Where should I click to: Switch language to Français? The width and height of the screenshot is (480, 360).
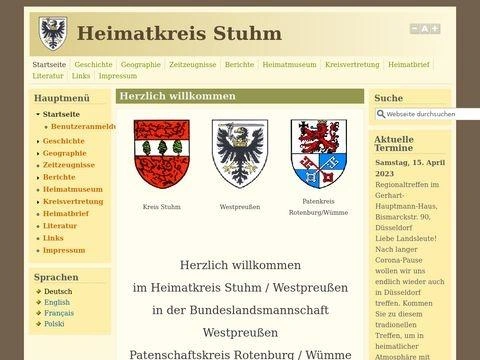59,313
